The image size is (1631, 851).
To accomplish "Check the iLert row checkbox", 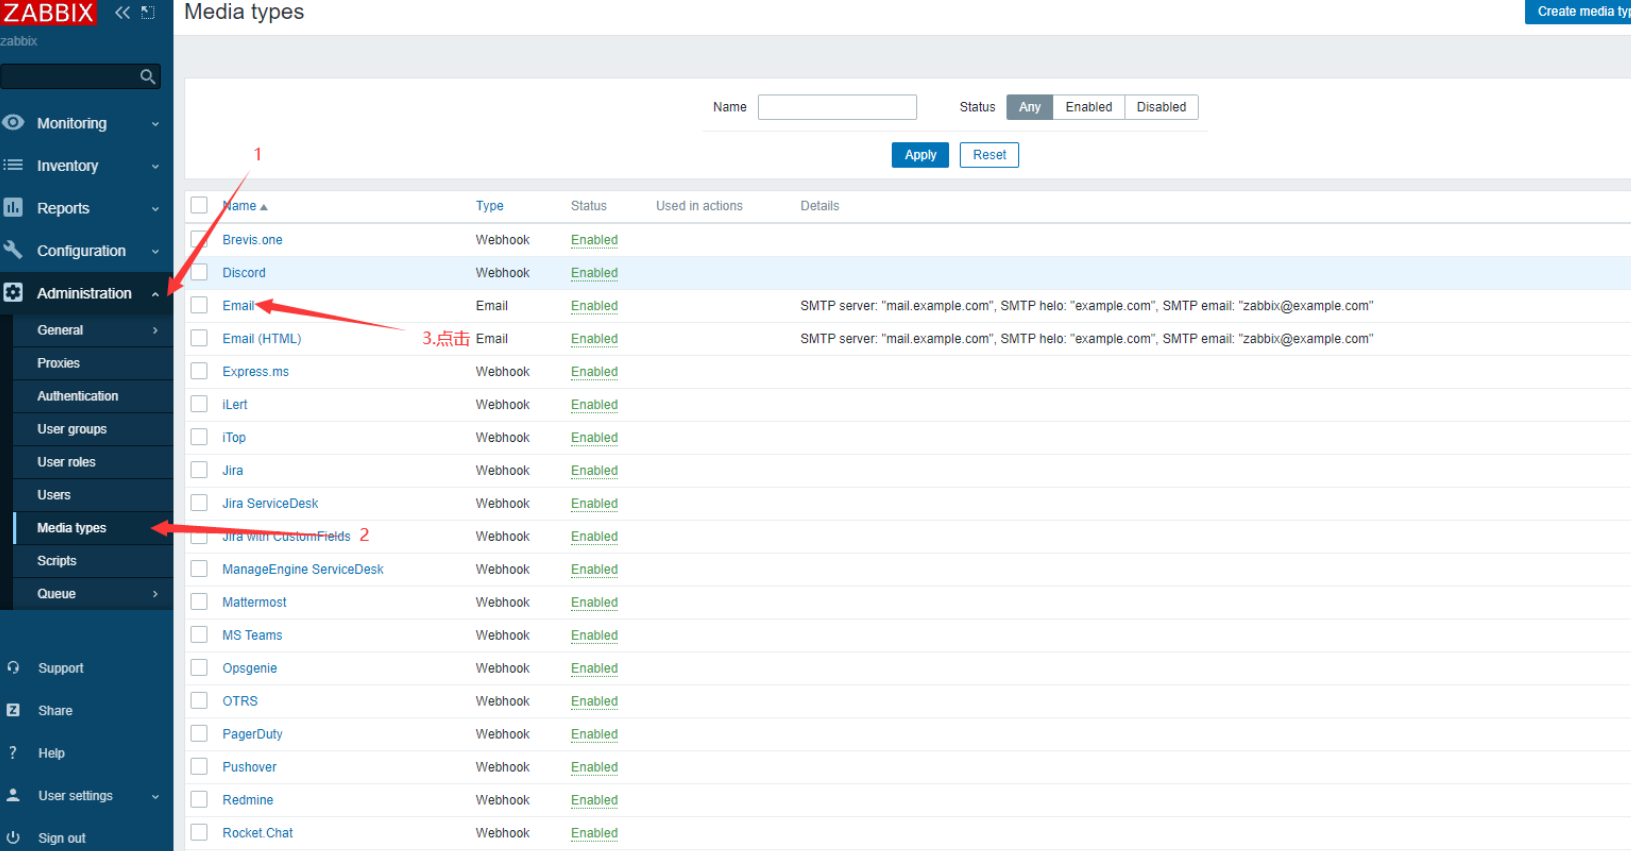I will click(199, 404).
